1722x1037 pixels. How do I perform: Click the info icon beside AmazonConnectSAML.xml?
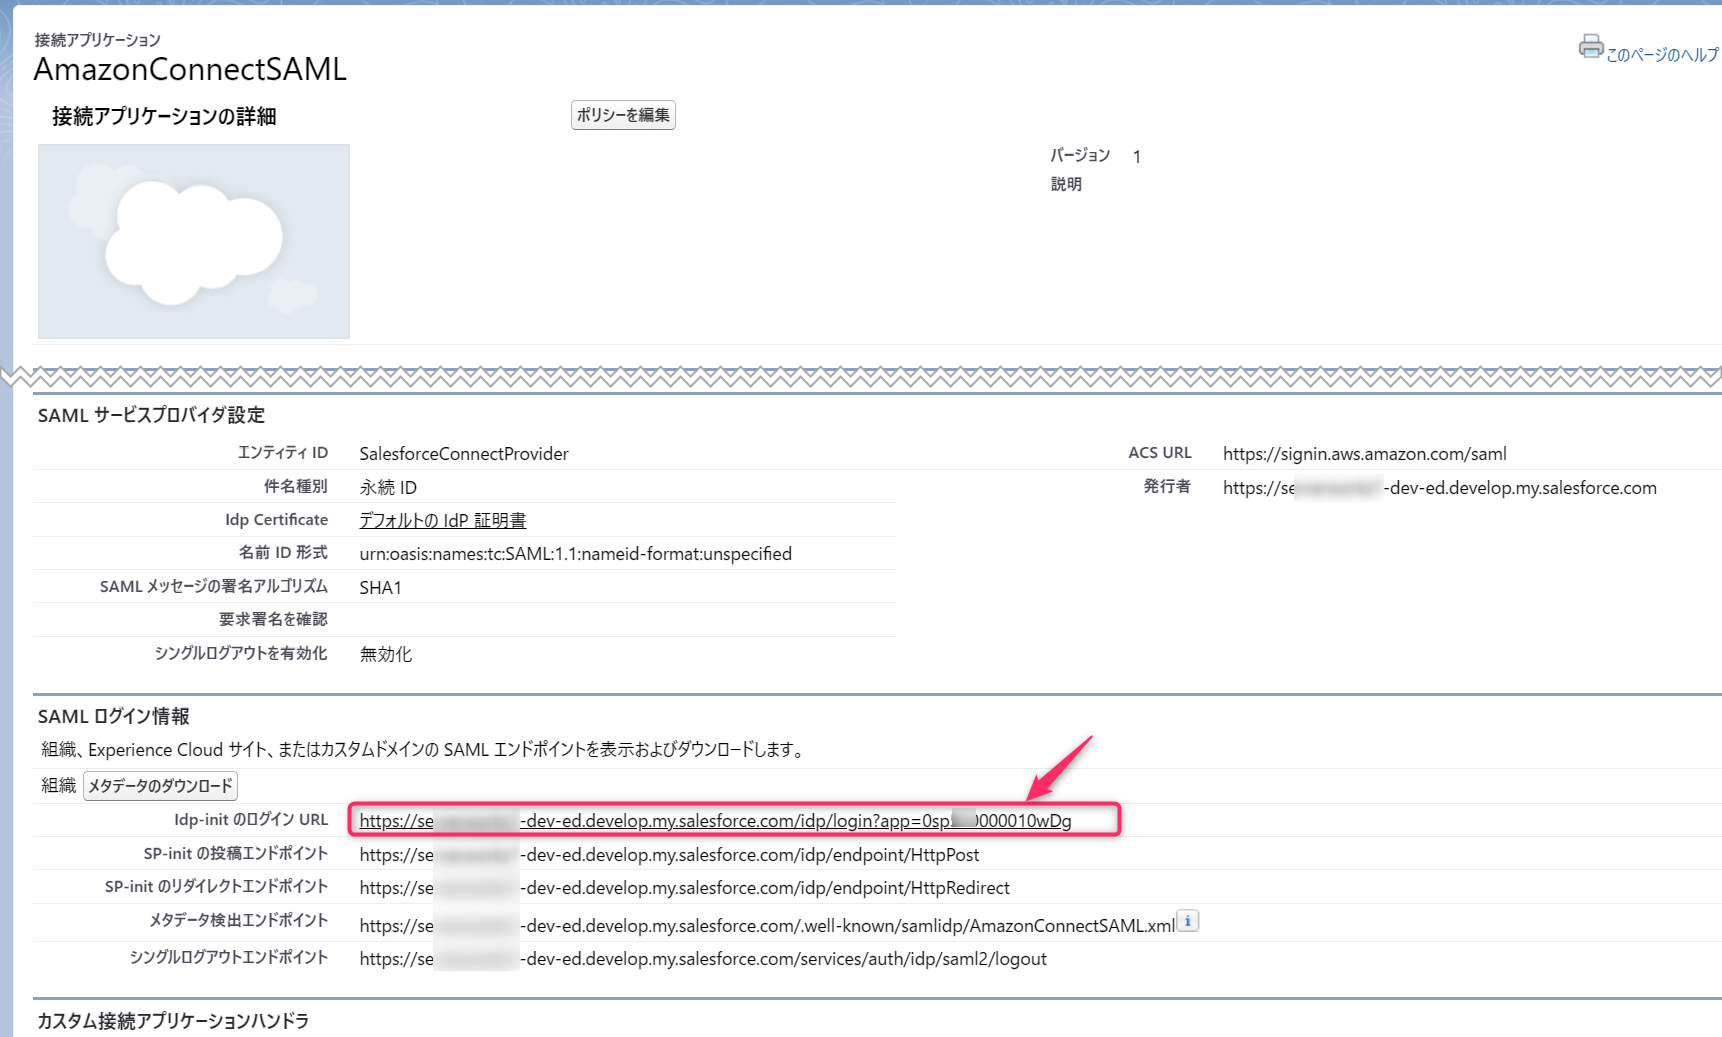[1188, 921]
